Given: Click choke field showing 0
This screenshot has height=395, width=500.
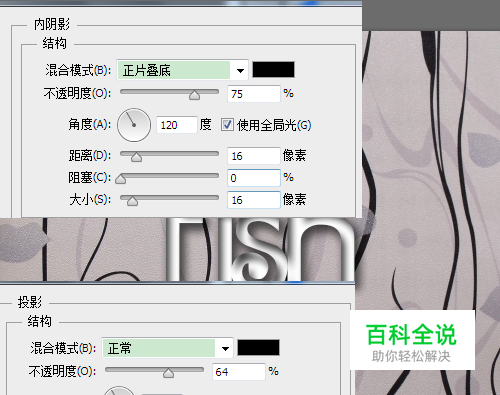Looking at the screenshot, I should [254, 178].
